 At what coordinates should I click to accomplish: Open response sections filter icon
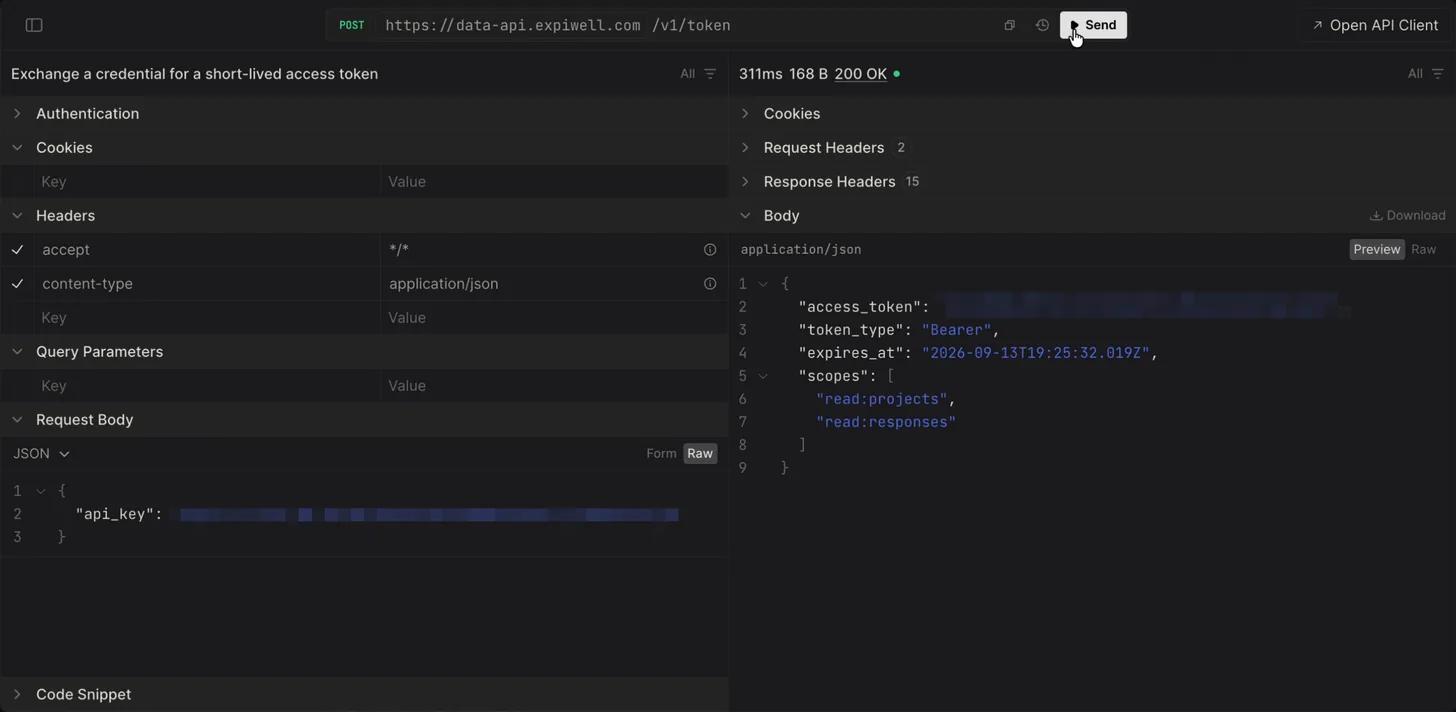[x=1437, y=74]
